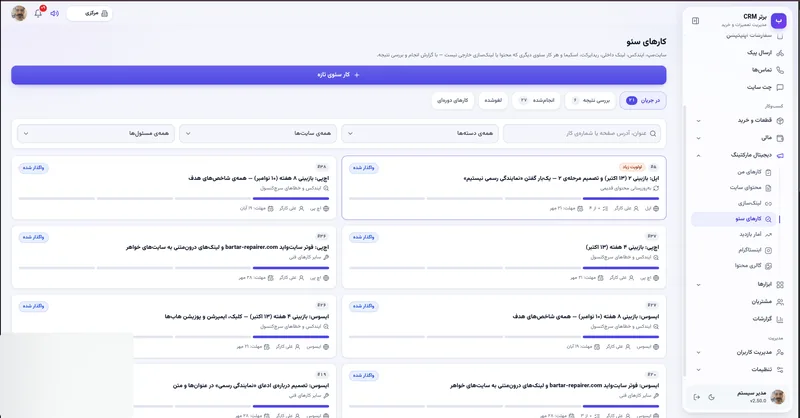
Task: Click the link icon for لینک‌سازی
Action: click(768, 204)
